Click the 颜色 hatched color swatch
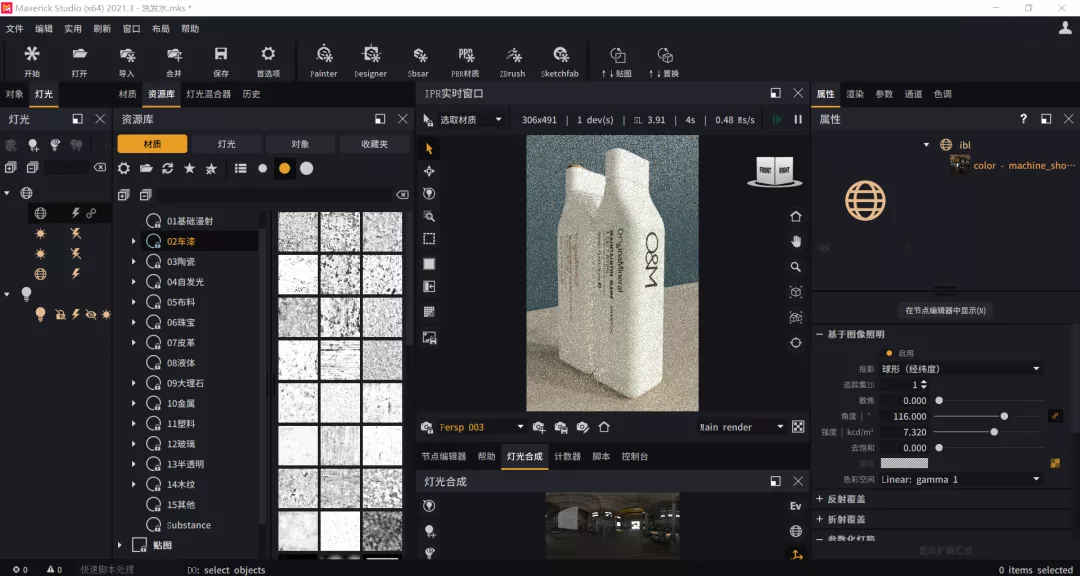Screen dimensions: 1080x576 click(904, 463)
